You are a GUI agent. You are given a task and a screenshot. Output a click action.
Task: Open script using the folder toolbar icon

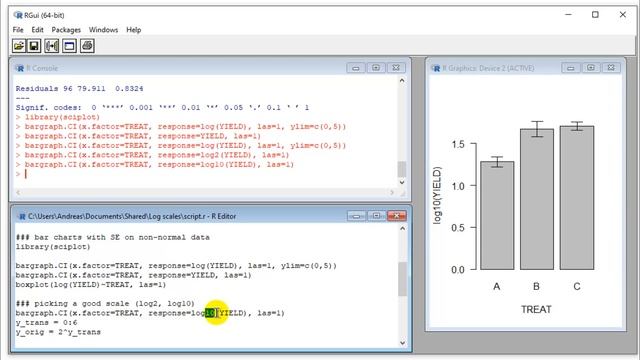click(19, 46)
